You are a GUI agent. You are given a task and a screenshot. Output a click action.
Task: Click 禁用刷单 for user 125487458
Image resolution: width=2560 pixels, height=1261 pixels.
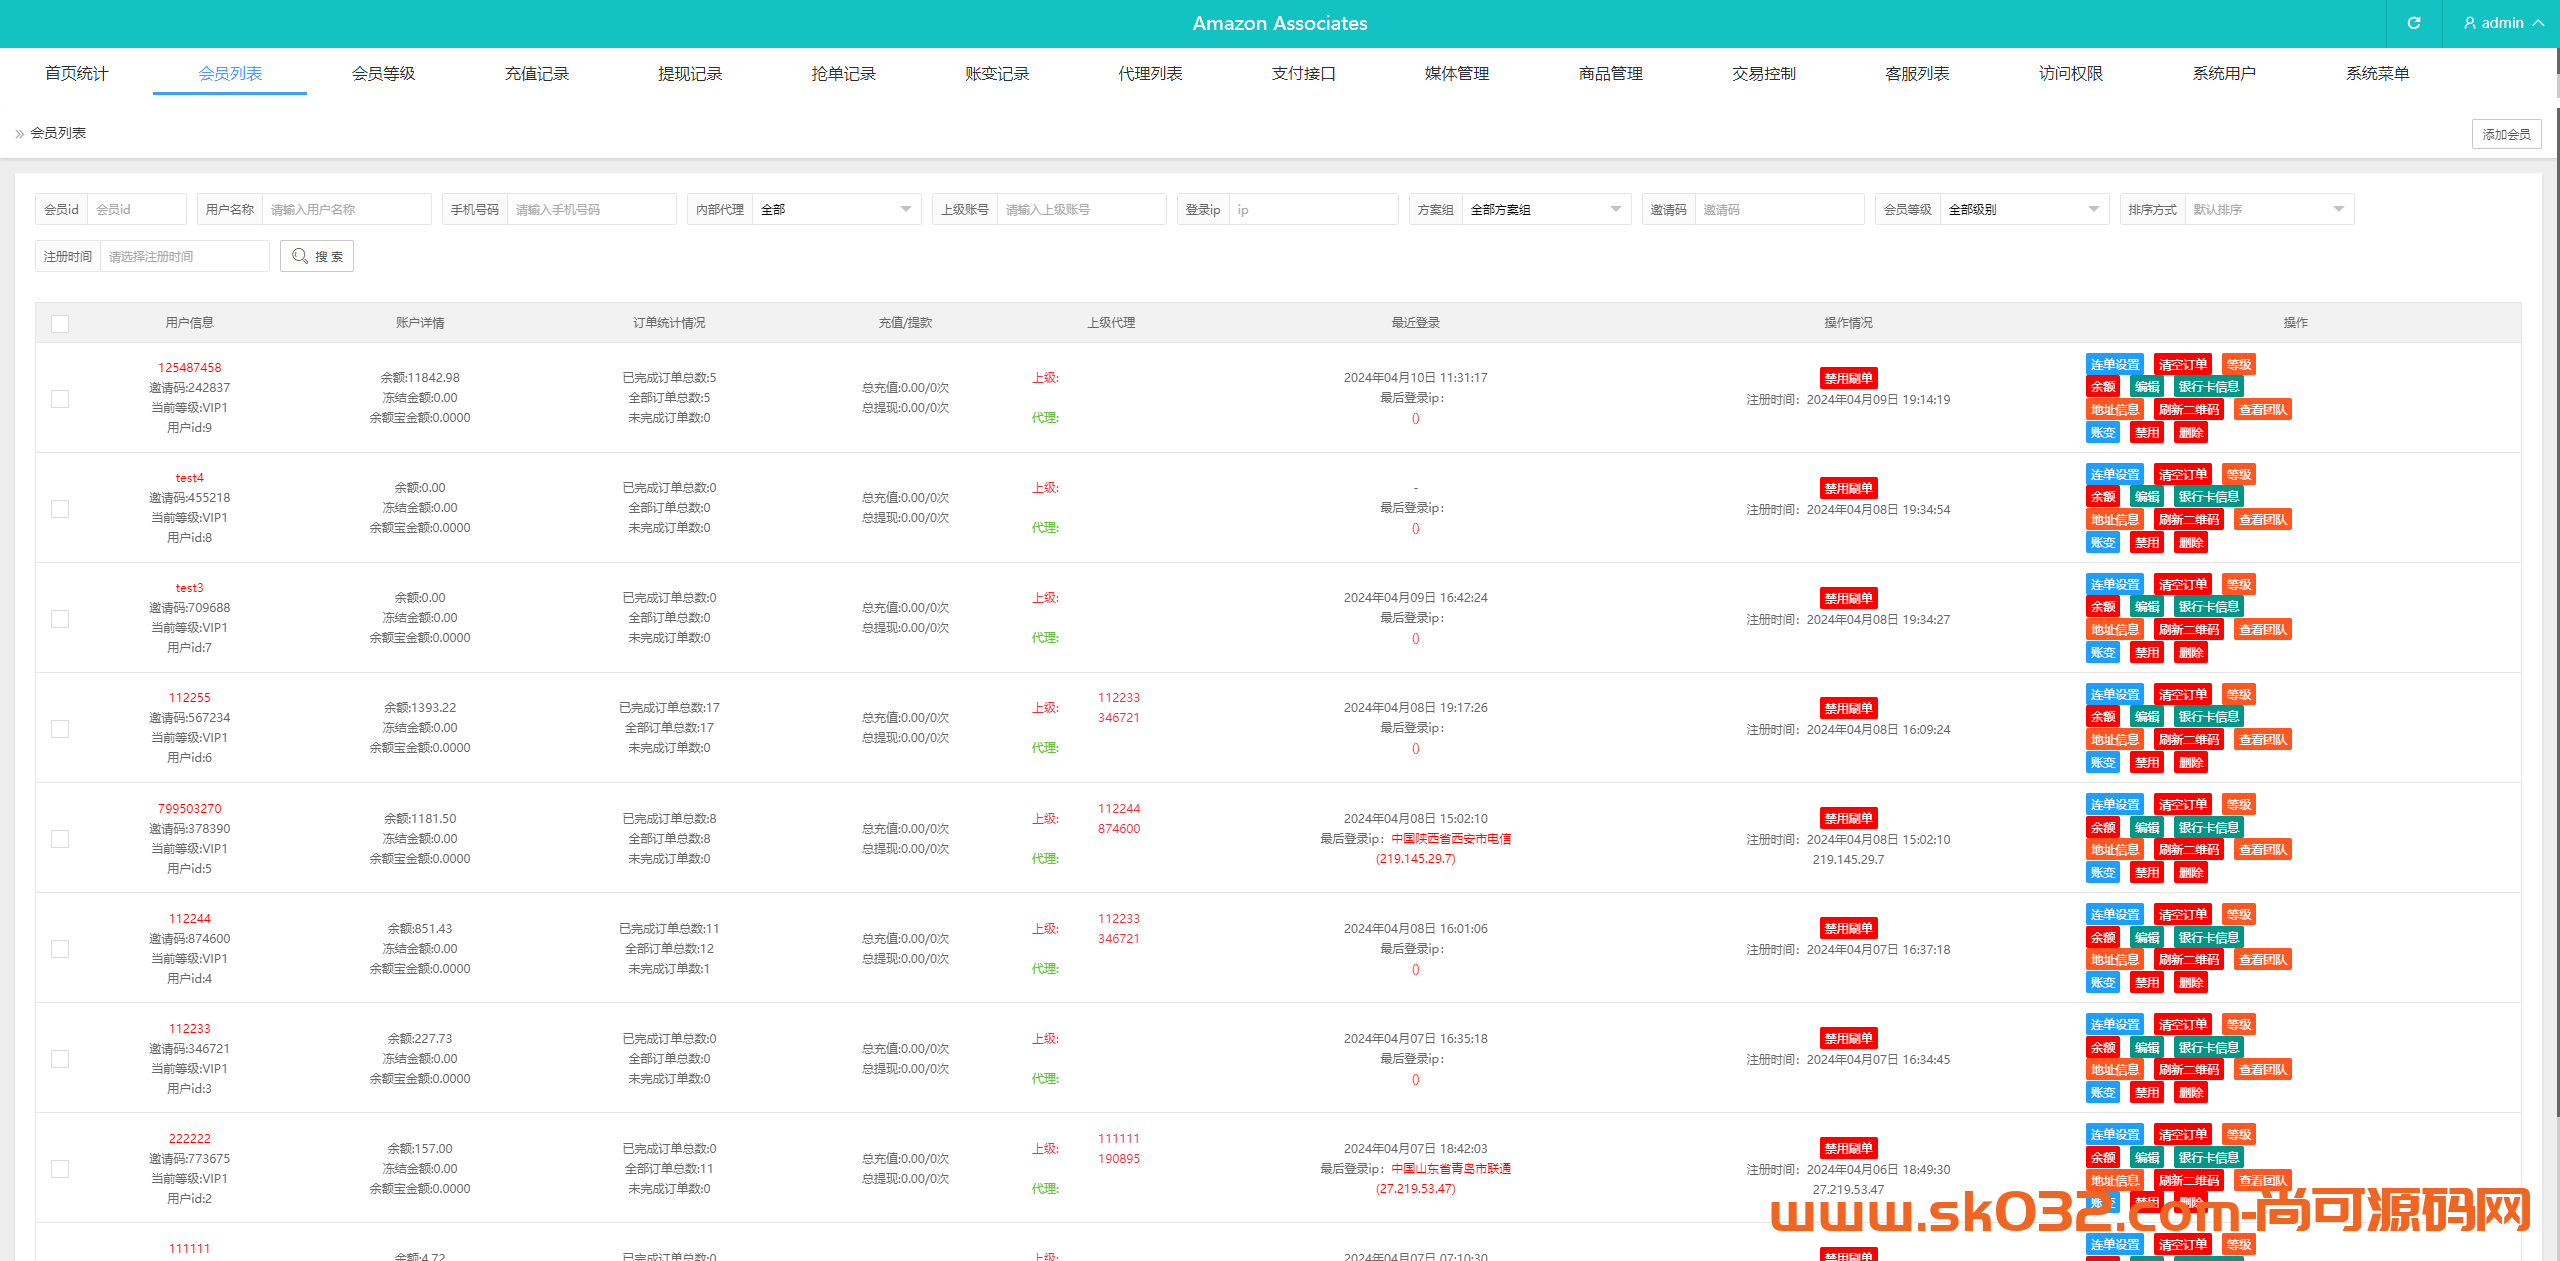tap(1848, 378)
